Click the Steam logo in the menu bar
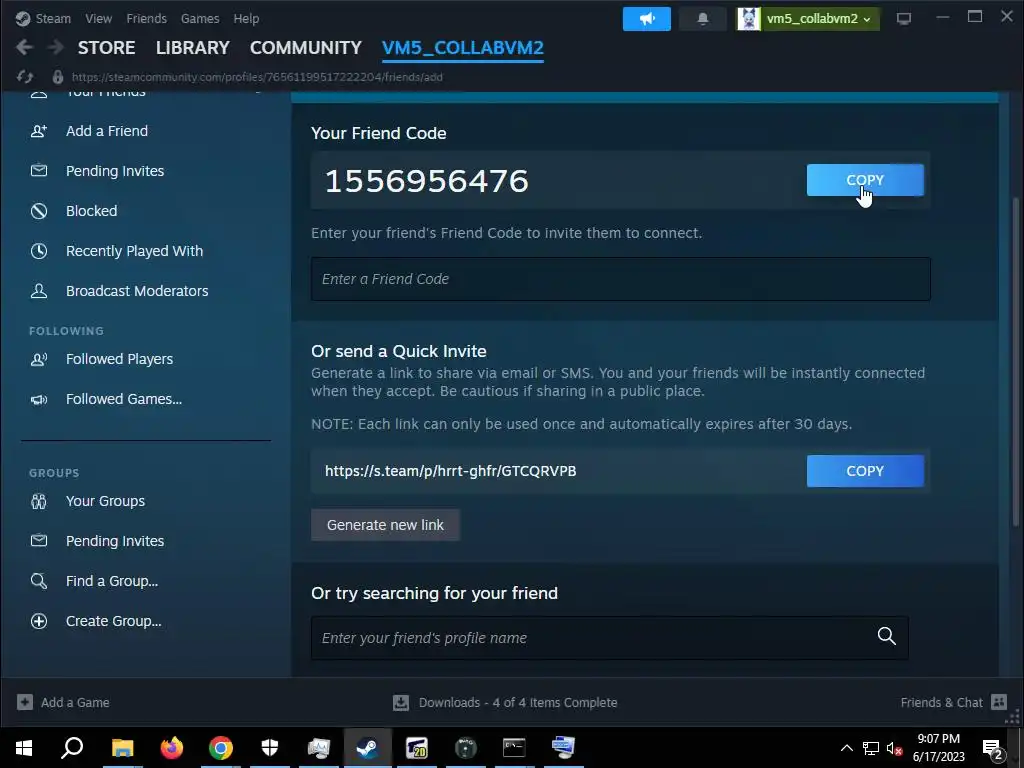The width and height of the screenshot is (1024, 768). coord(23,18)
